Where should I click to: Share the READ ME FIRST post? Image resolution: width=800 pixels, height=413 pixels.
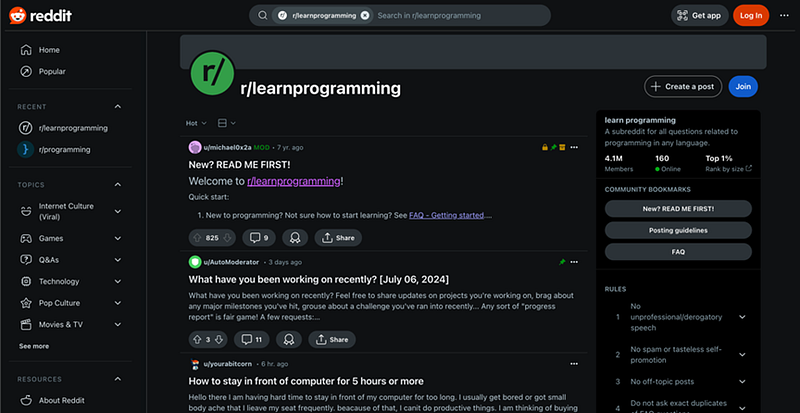click(x=338, y=238)
